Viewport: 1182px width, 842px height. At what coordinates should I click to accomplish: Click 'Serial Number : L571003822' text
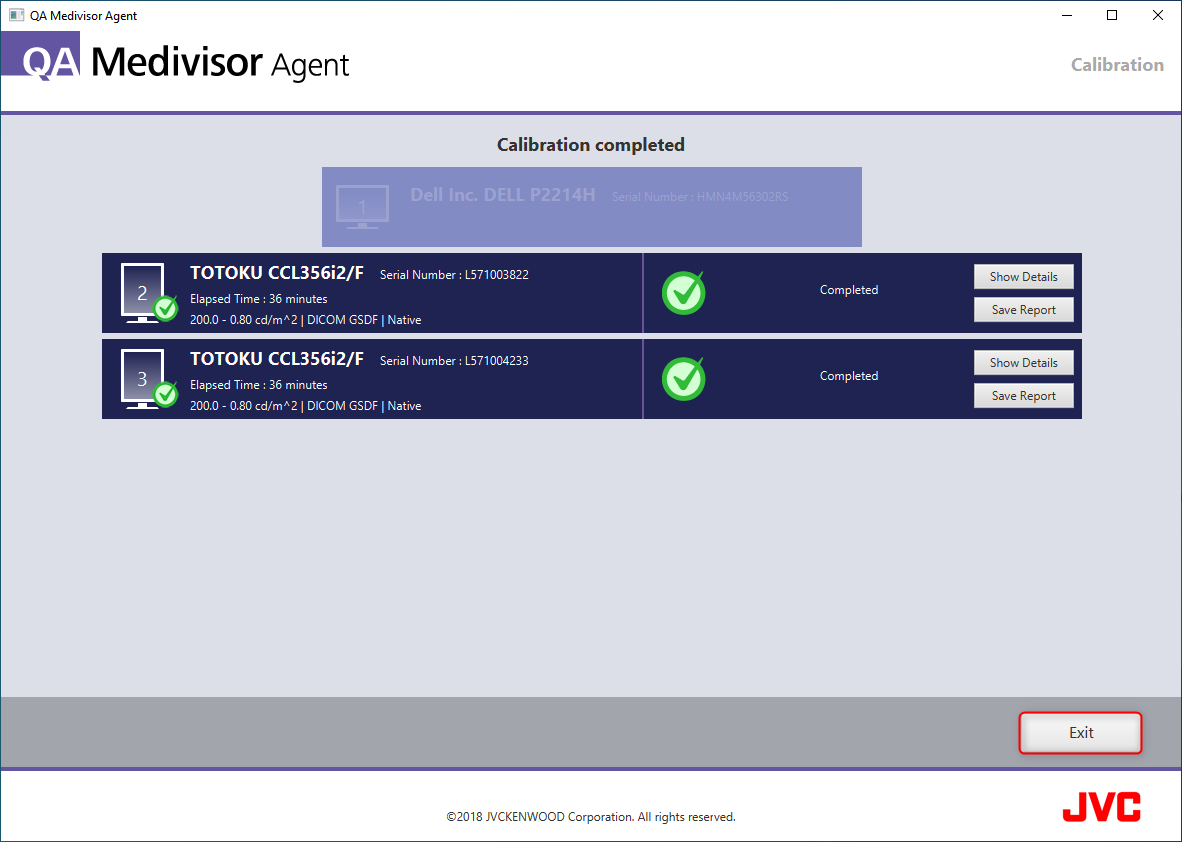454,274
